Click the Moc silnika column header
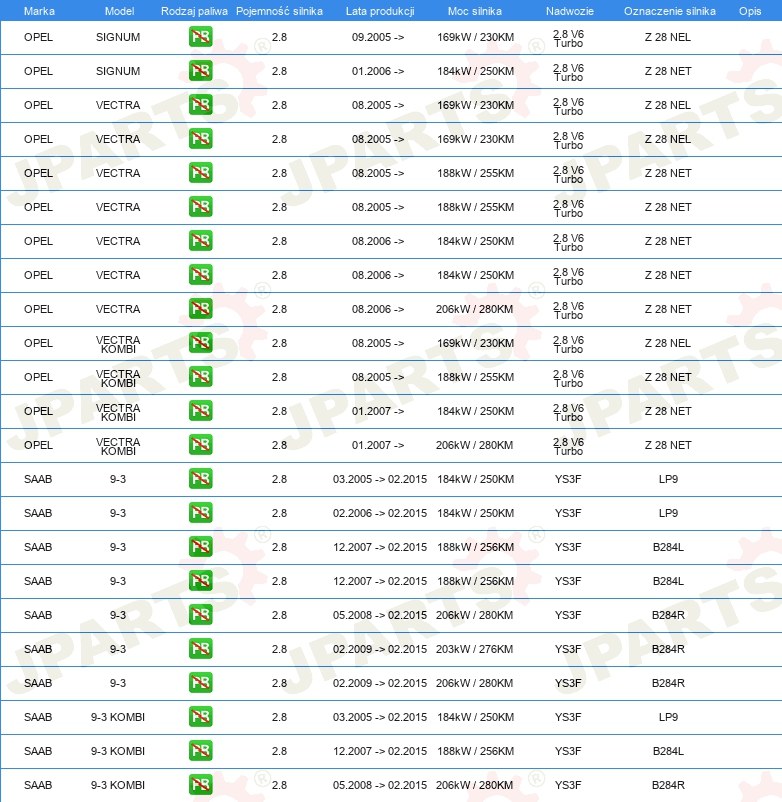The height and width of the screenshot is (802, 782). tap(475, 10)
